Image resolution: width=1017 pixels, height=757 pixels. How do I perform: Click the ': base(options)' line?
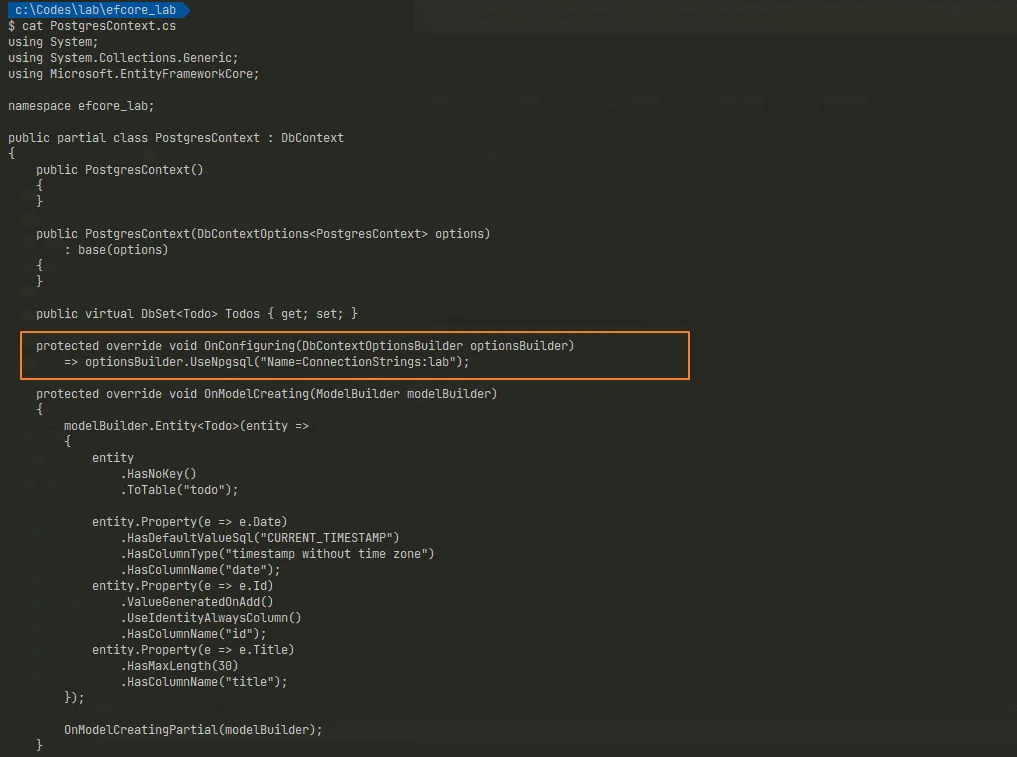(116, 250)
